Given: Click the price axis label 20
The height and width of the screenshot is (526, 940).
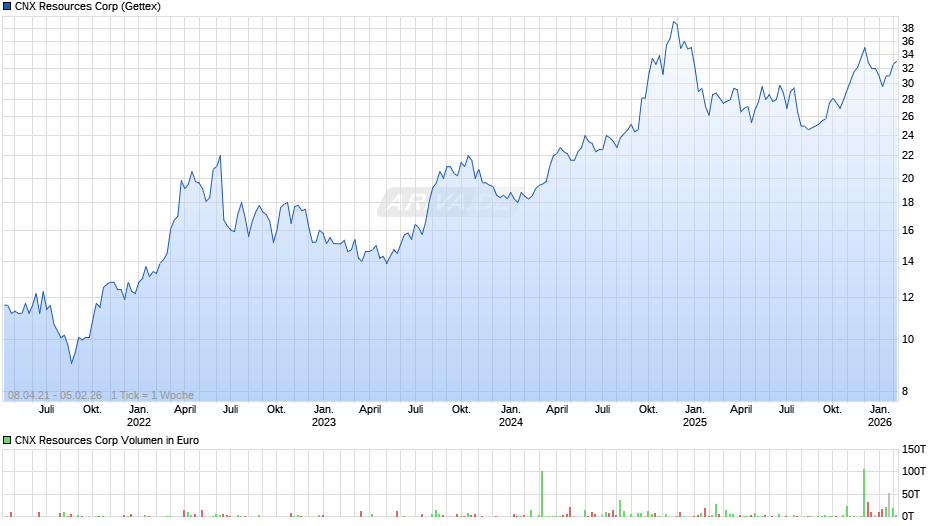Looking at the screenshot, I should pos(908,178).
